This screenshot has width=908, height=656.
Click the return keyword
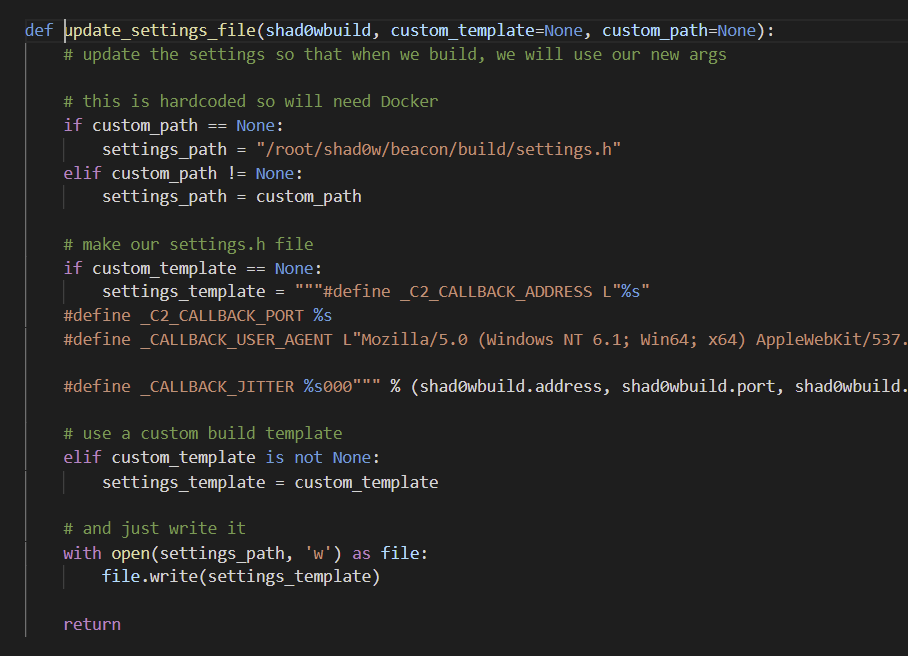click(x=92, y=624)
